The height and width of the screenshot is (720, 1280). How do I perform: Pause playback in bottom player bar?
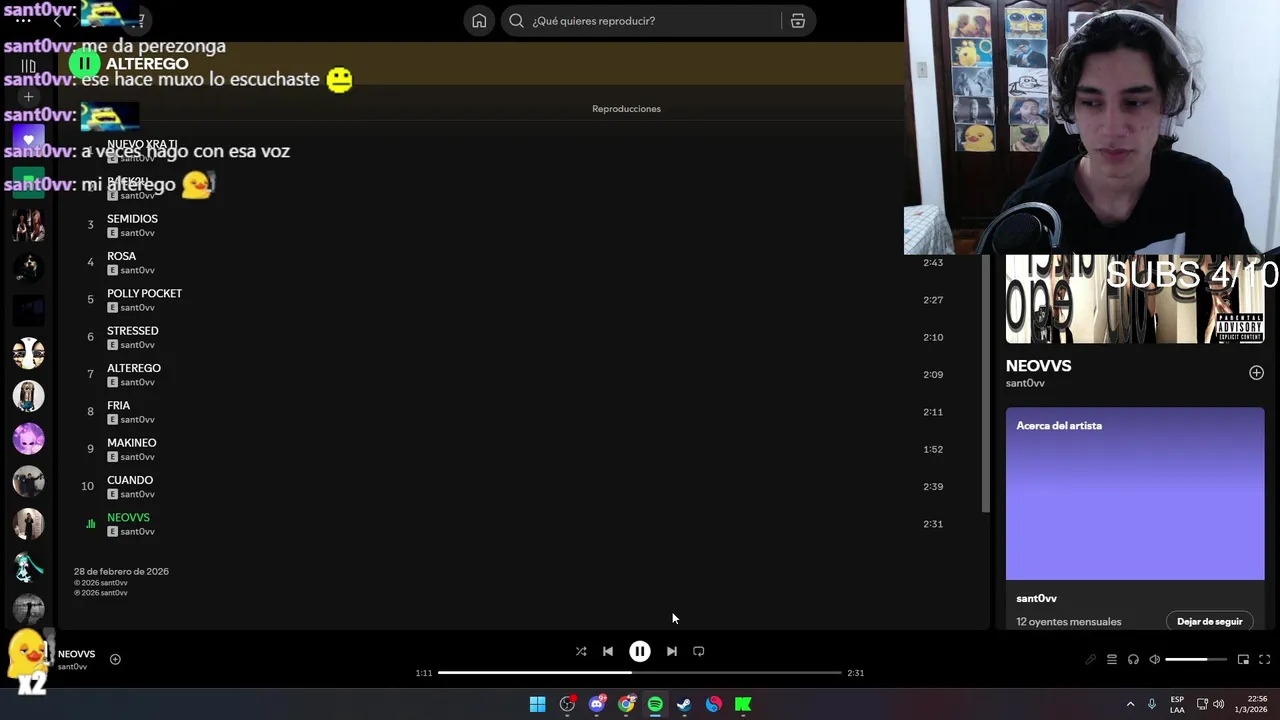(640, 651)
